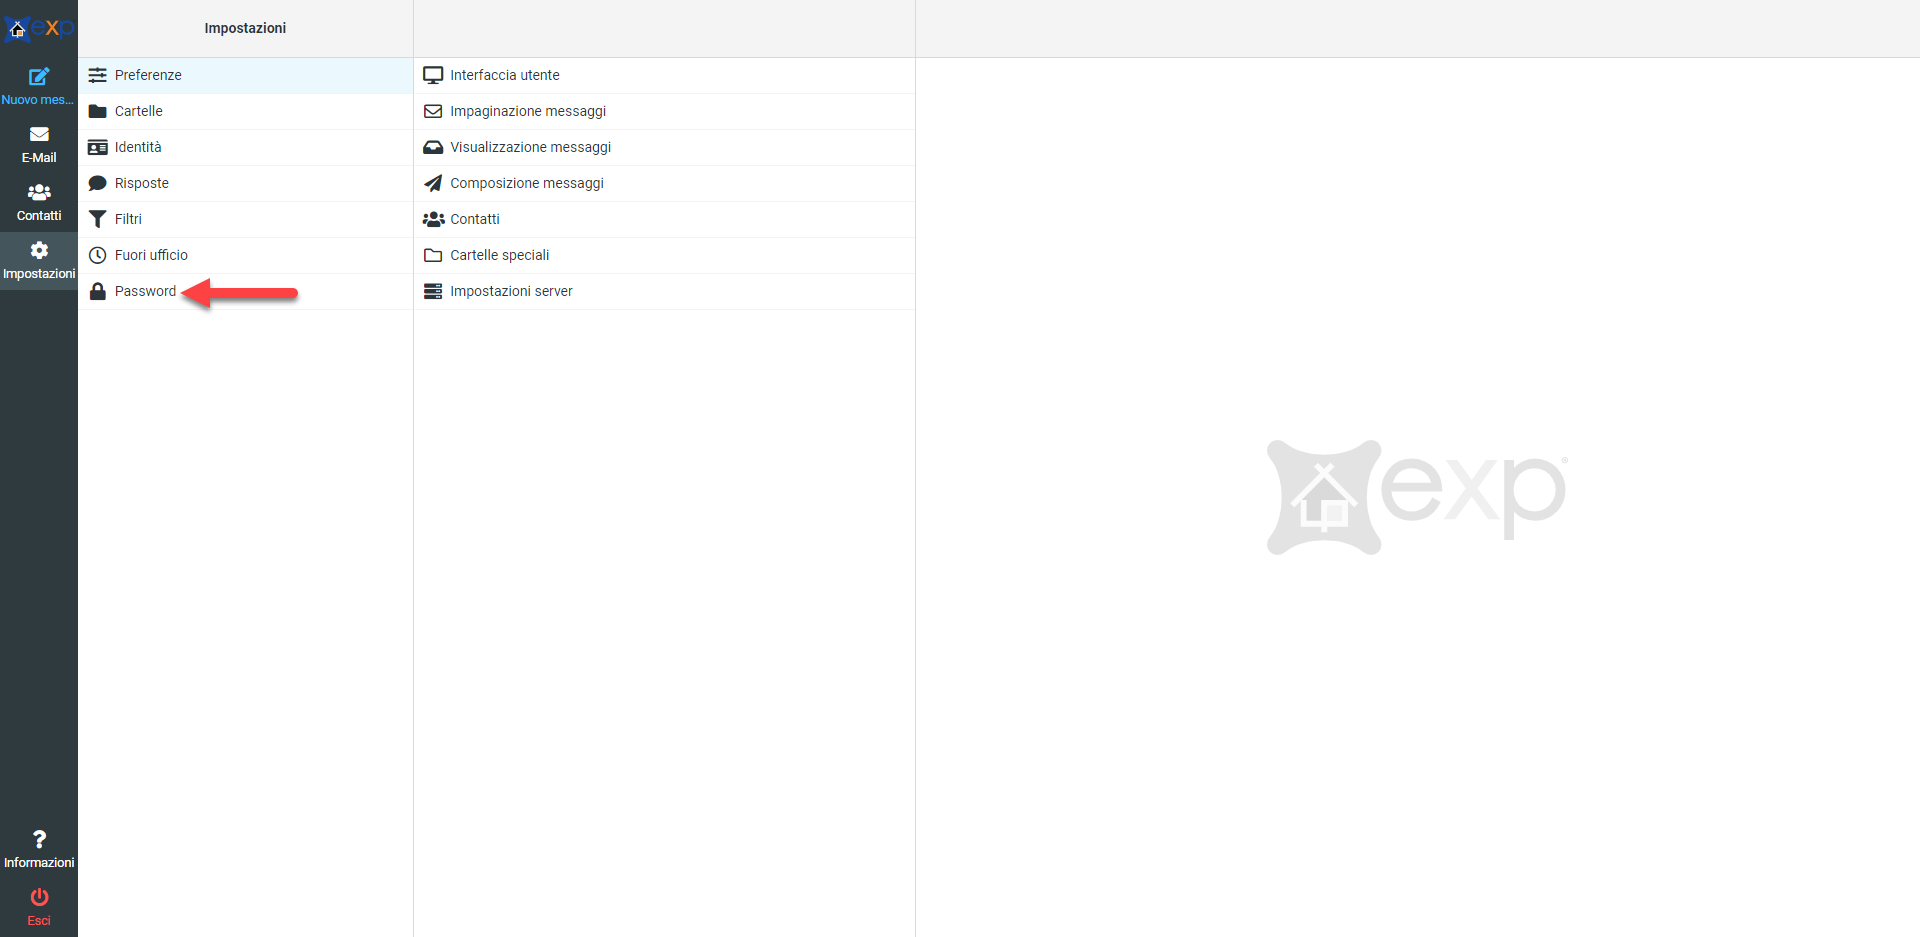The image size is (1920, 937).
Task: Open the Contatti sidebar icon
Action: click(39, 192)
